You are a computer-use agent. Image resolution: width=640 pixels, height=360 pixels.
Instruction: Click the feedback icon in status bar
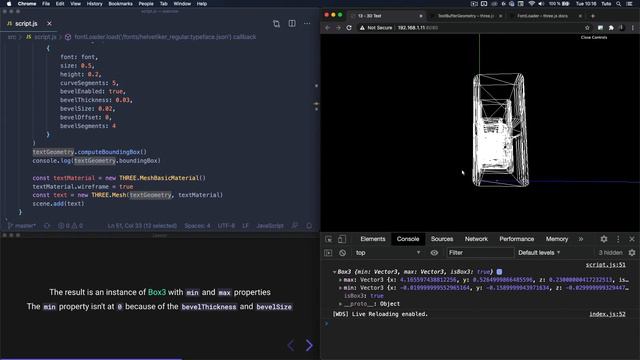pos(295,226)
